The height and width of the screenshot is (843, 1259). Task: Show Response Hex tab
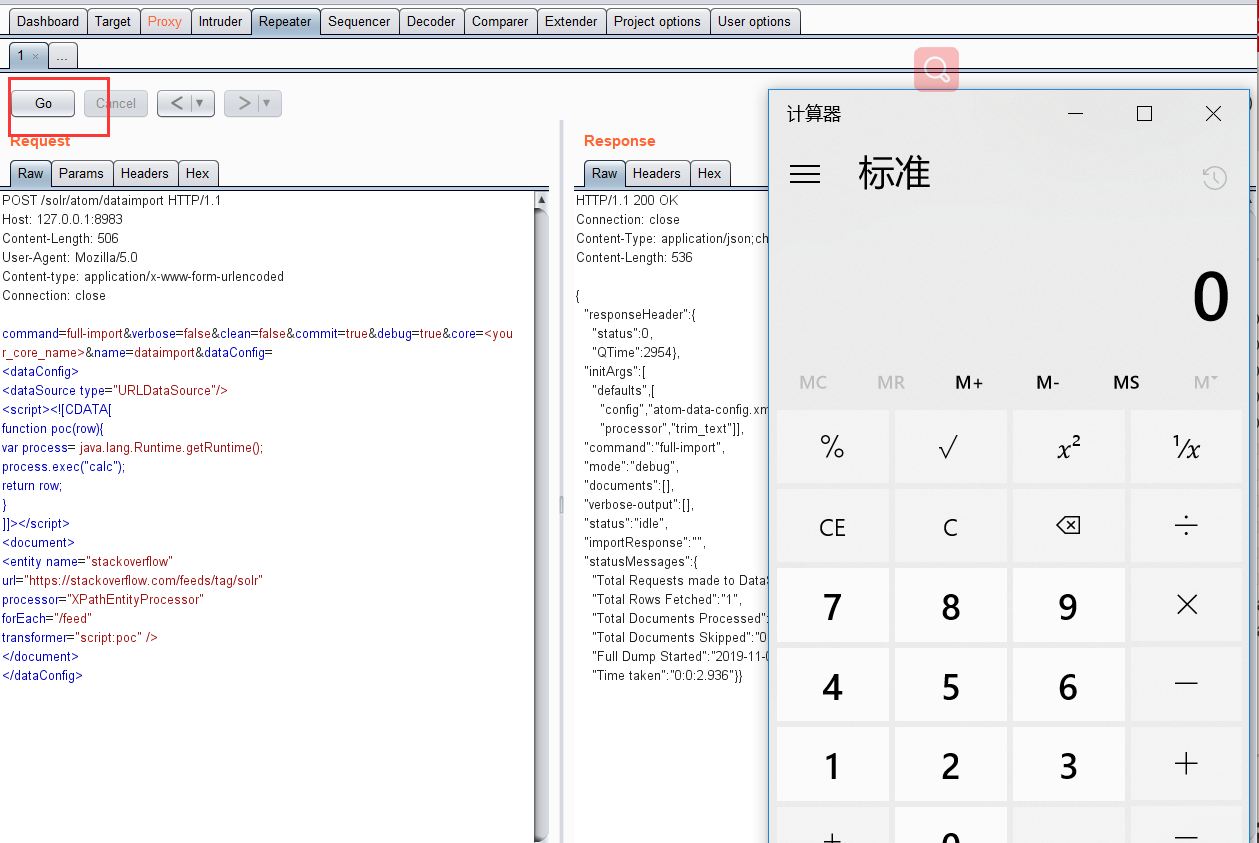coord(710,173)
